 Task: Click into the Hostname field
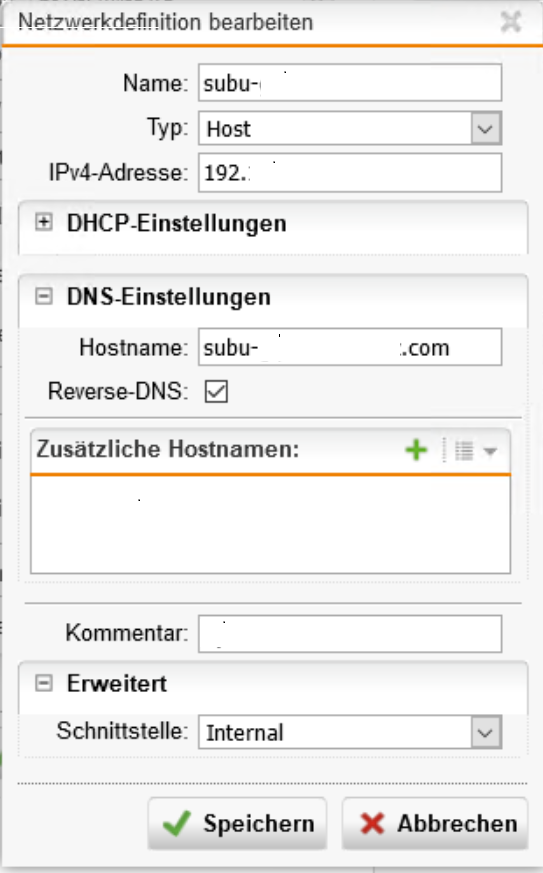click(350, 347)
